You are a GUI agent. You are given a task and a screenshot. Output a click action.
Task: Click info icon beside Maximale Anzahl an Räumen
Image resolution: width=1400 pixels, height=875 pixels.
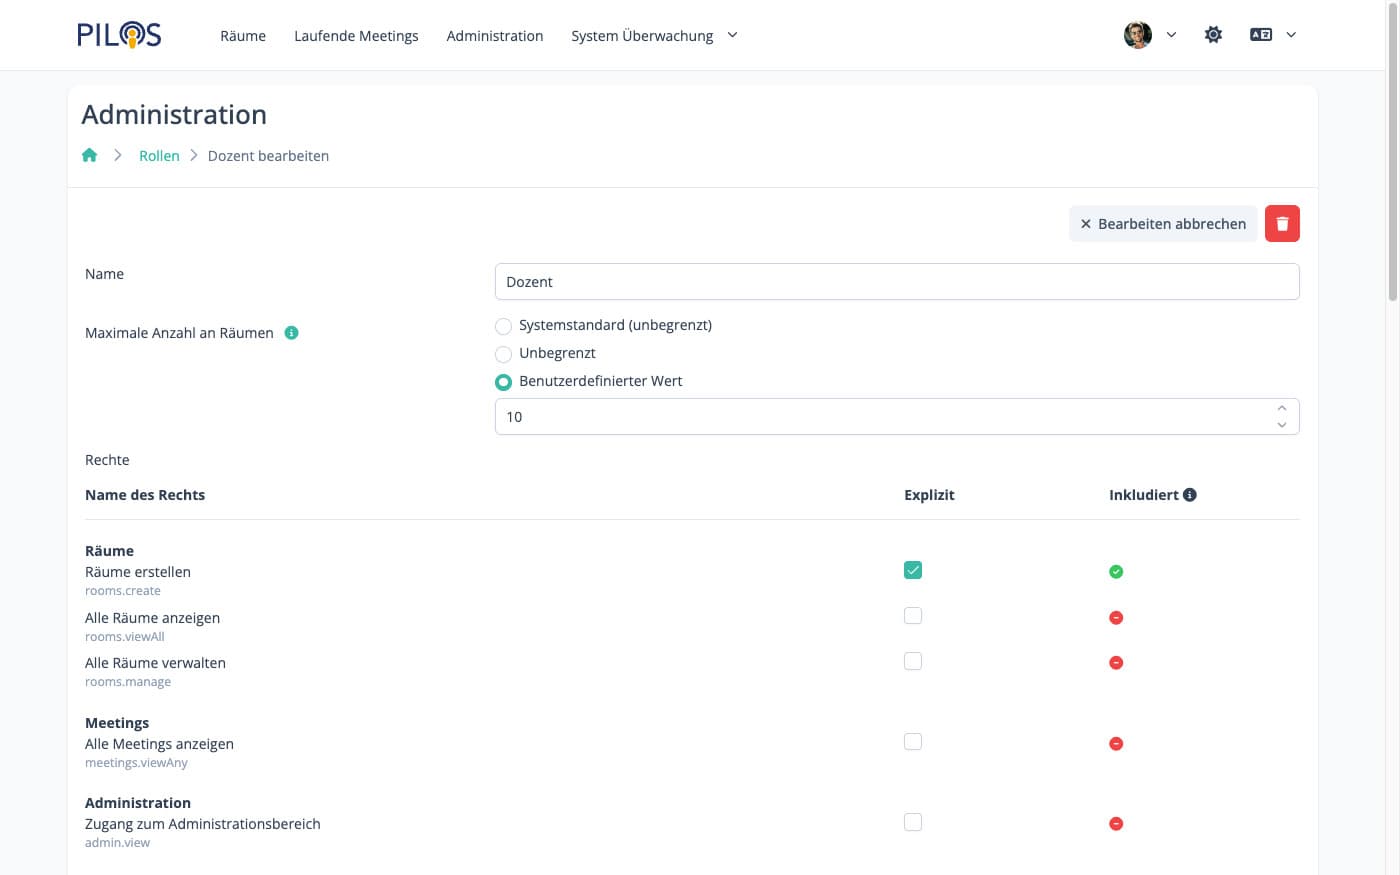[291, 333]
